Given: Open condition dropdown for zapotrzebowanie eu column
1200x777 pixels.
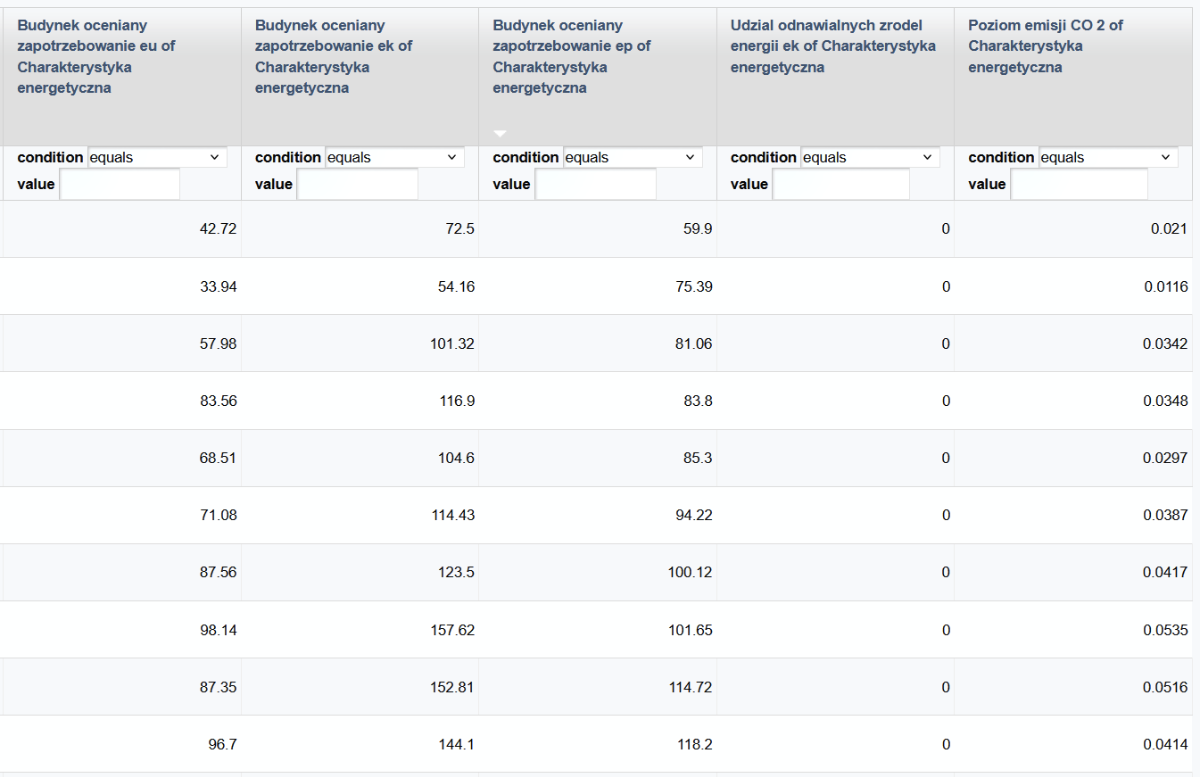Looking at the screenshot, I should pos(158,157).
